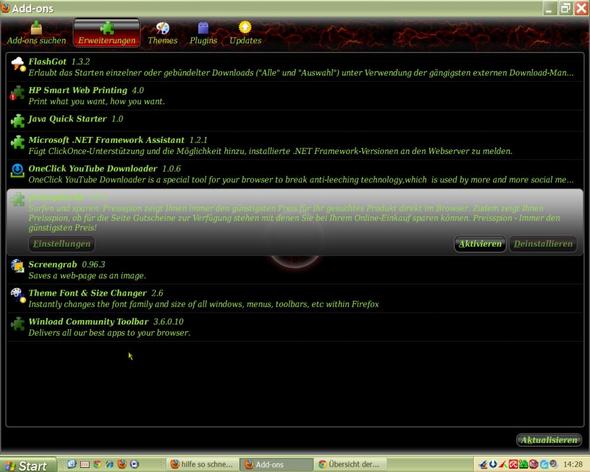
Task: Click the HP Smart Web Printing icon
Action: (18, 93)
